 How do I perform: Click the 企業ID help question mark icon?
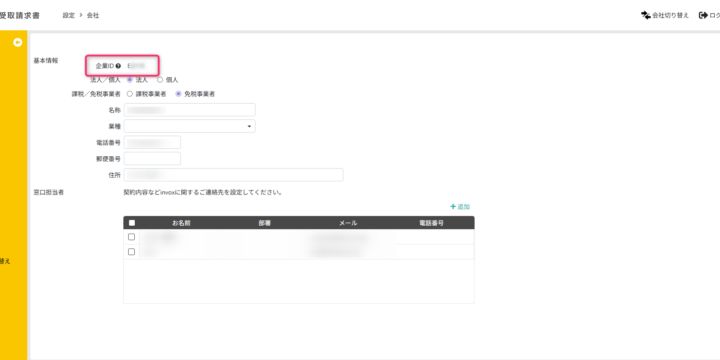[x=118, y=66]
